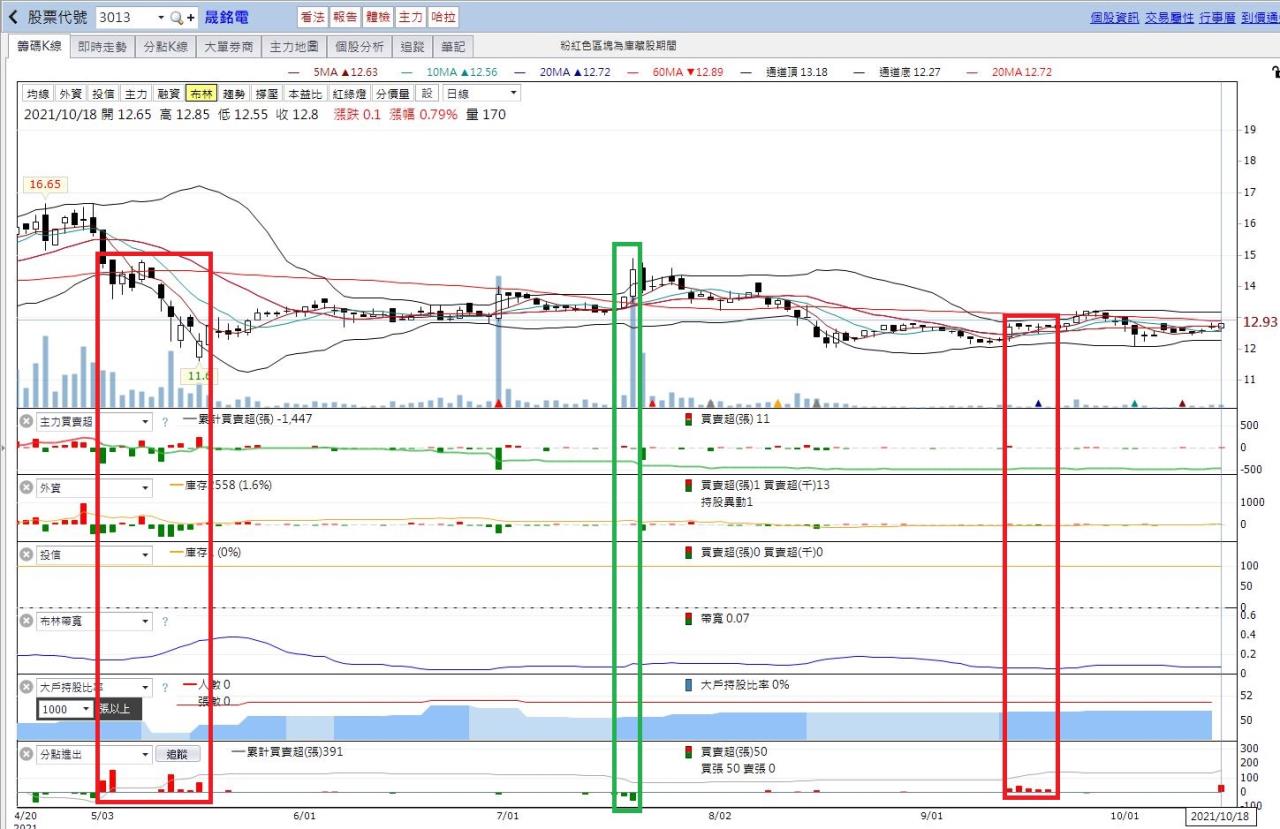Open the 交易屬性 link

tap(1168, 18)
